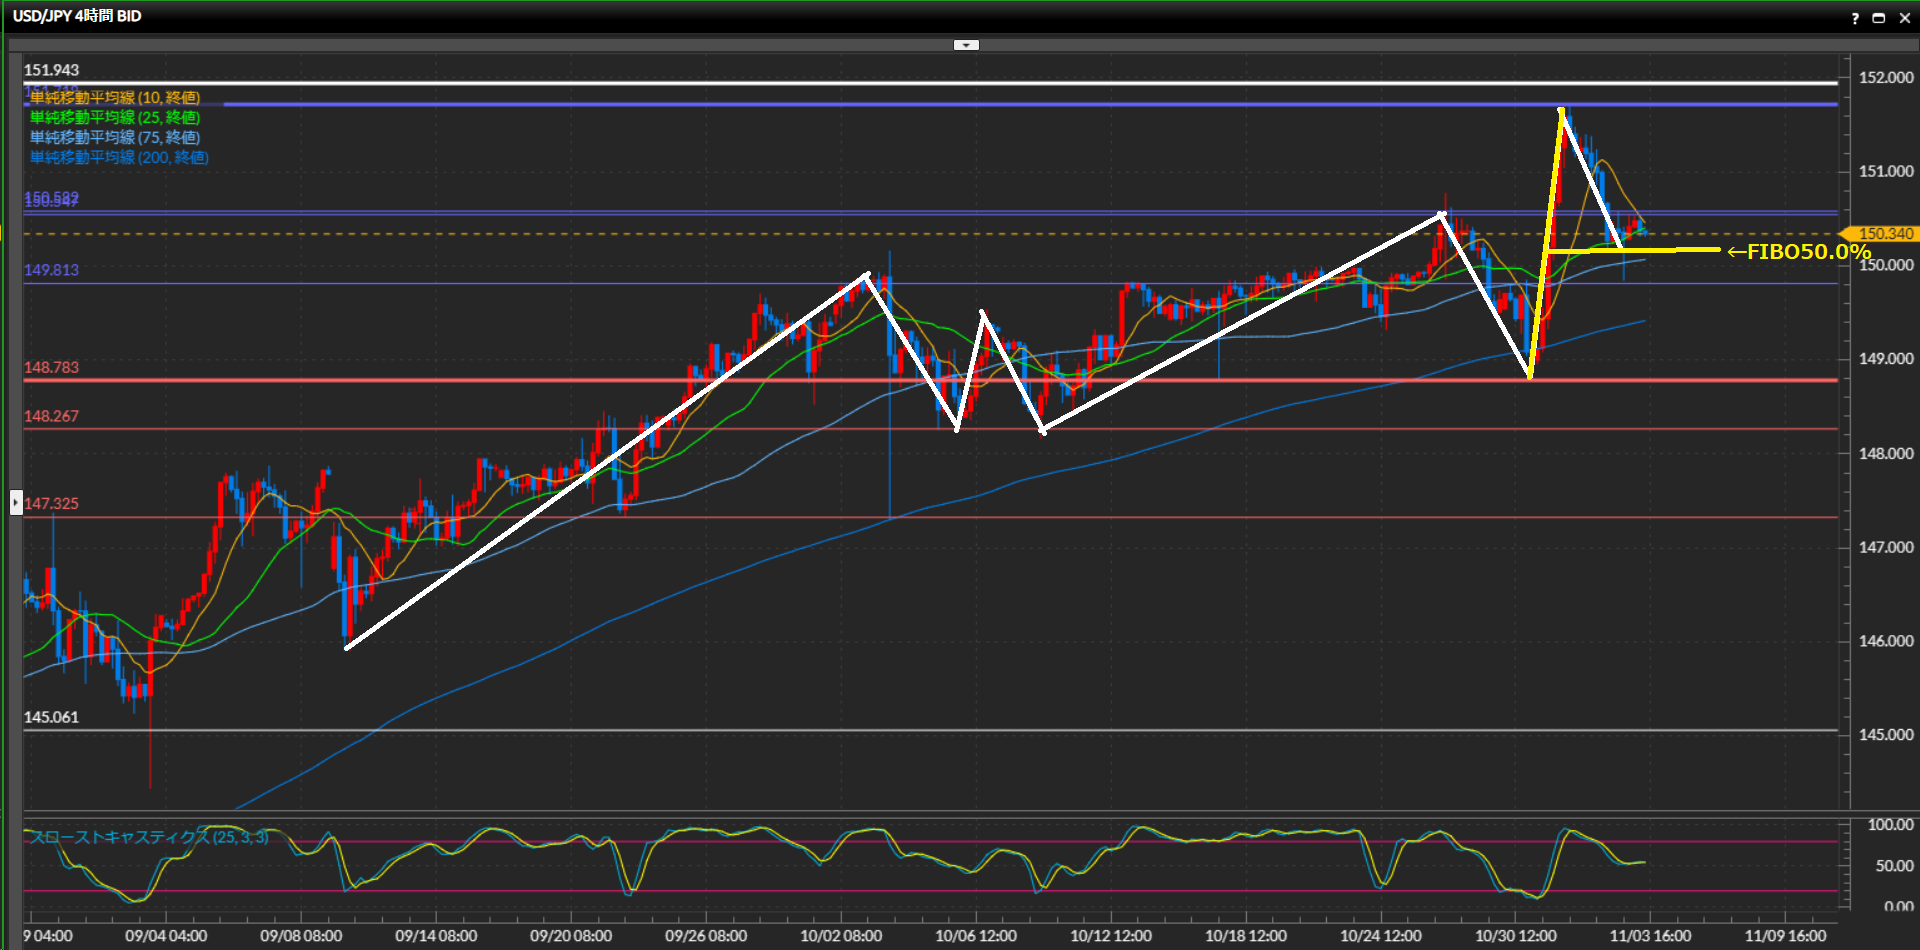Viewport: 1920px width, 950px height.
Task: Select the red 148.783 horizontal line label
Action: 51,367
